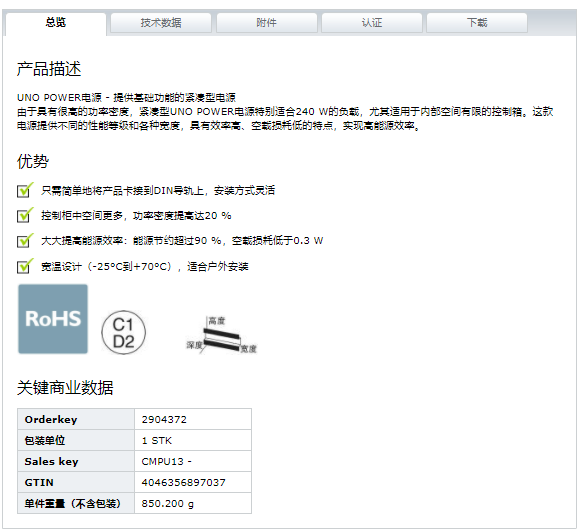Select the 认证 tab
This screenshot has height=532, width=581.
372,23
